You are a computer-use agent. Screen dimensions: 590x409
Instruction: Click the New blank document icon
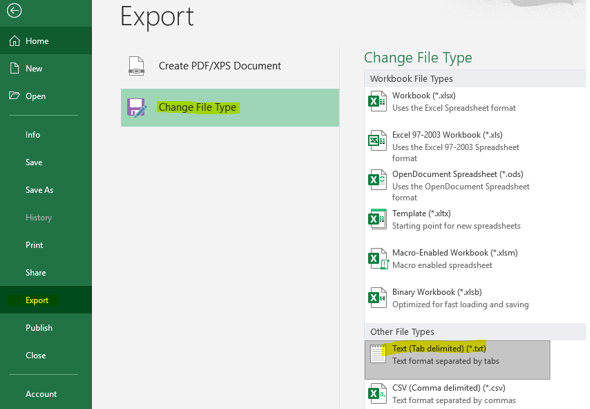(14, 68)
